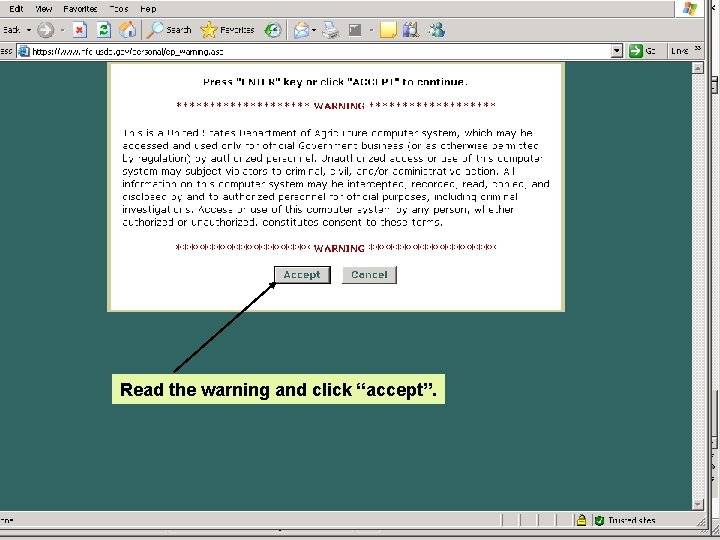Go to the Home page icon
Viewport: 720px width, 540px height.
pyautogui.click(x=128, y=30)
